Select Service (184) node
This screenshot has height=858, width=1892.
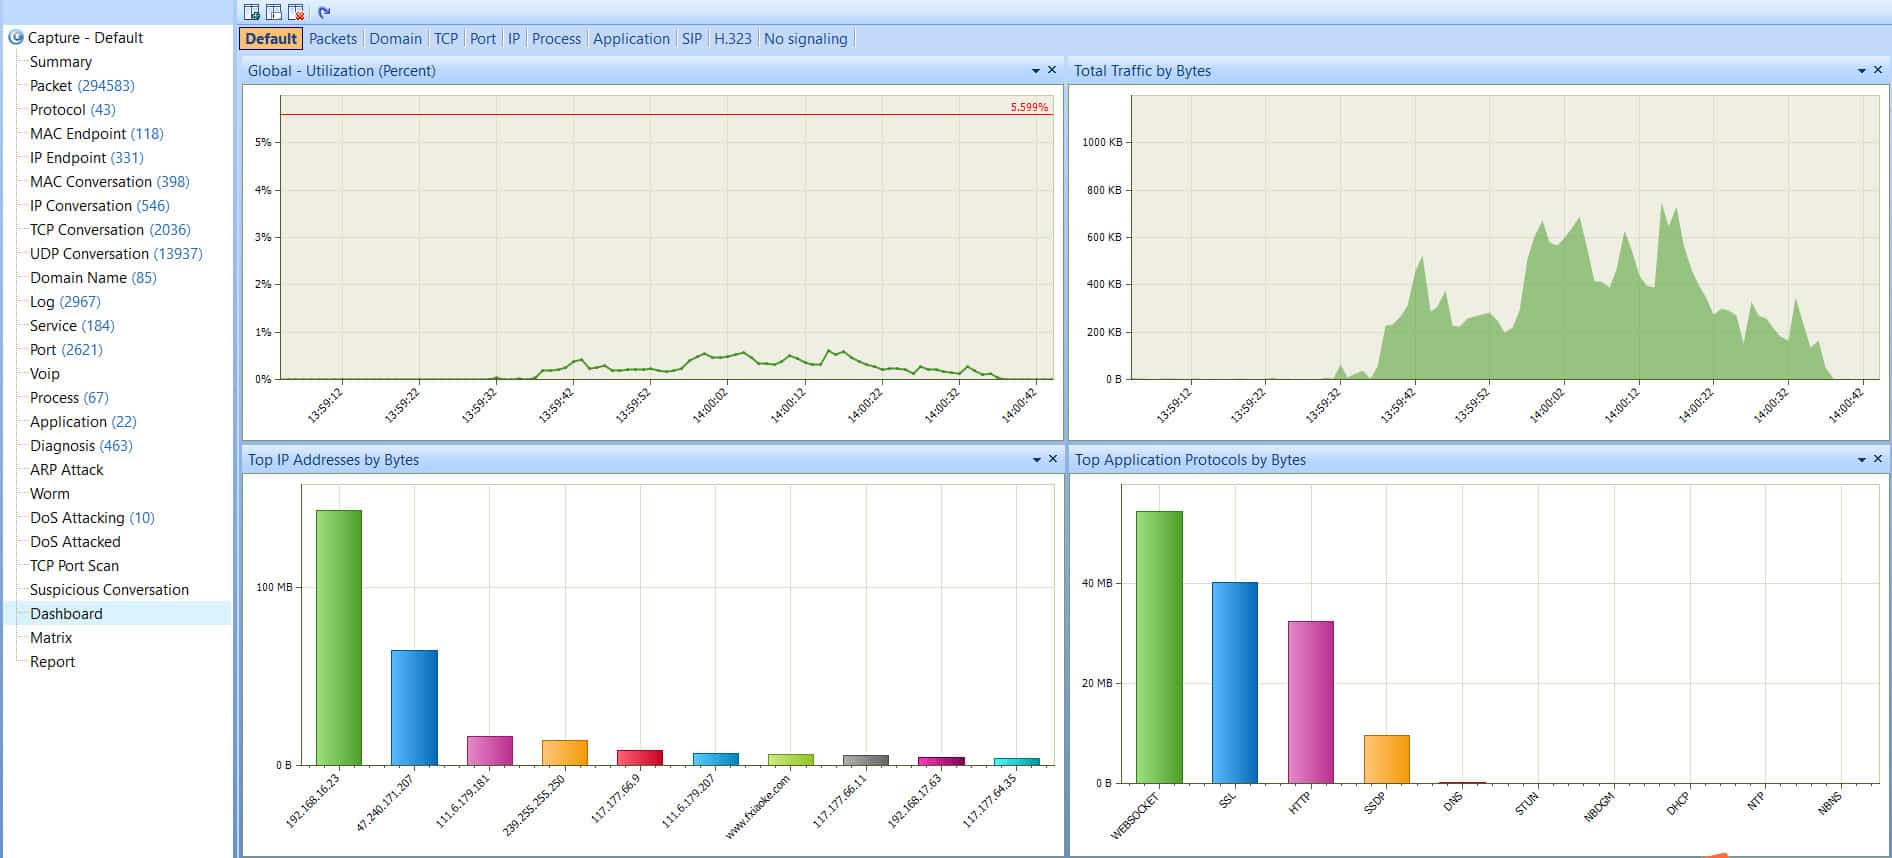[72, 326]
